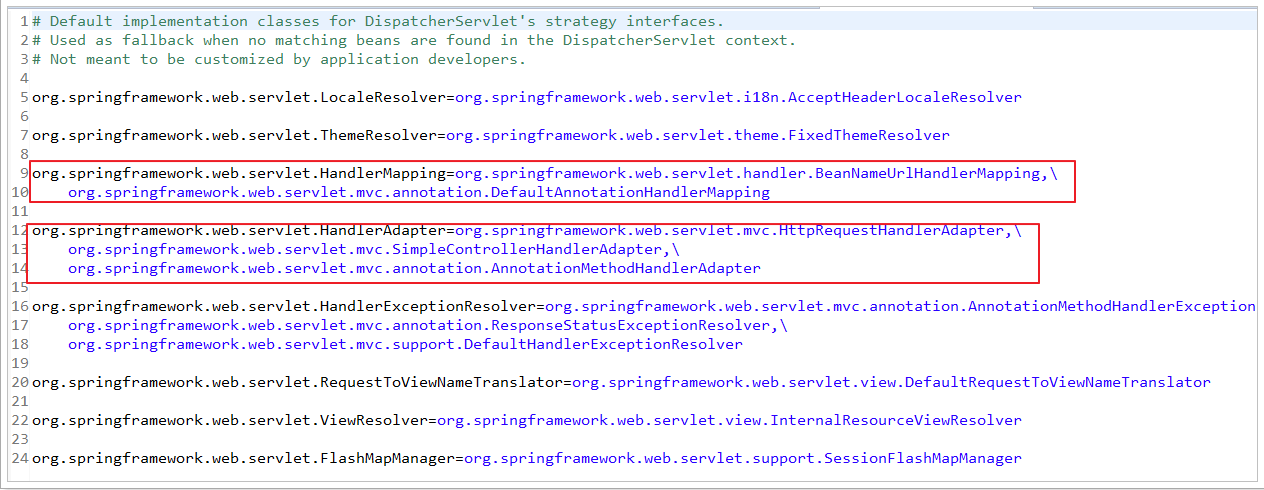Click the AcceptHeaderLocaleResolver value on line 5
The image size is (1264, 490).
coord(738,97)
